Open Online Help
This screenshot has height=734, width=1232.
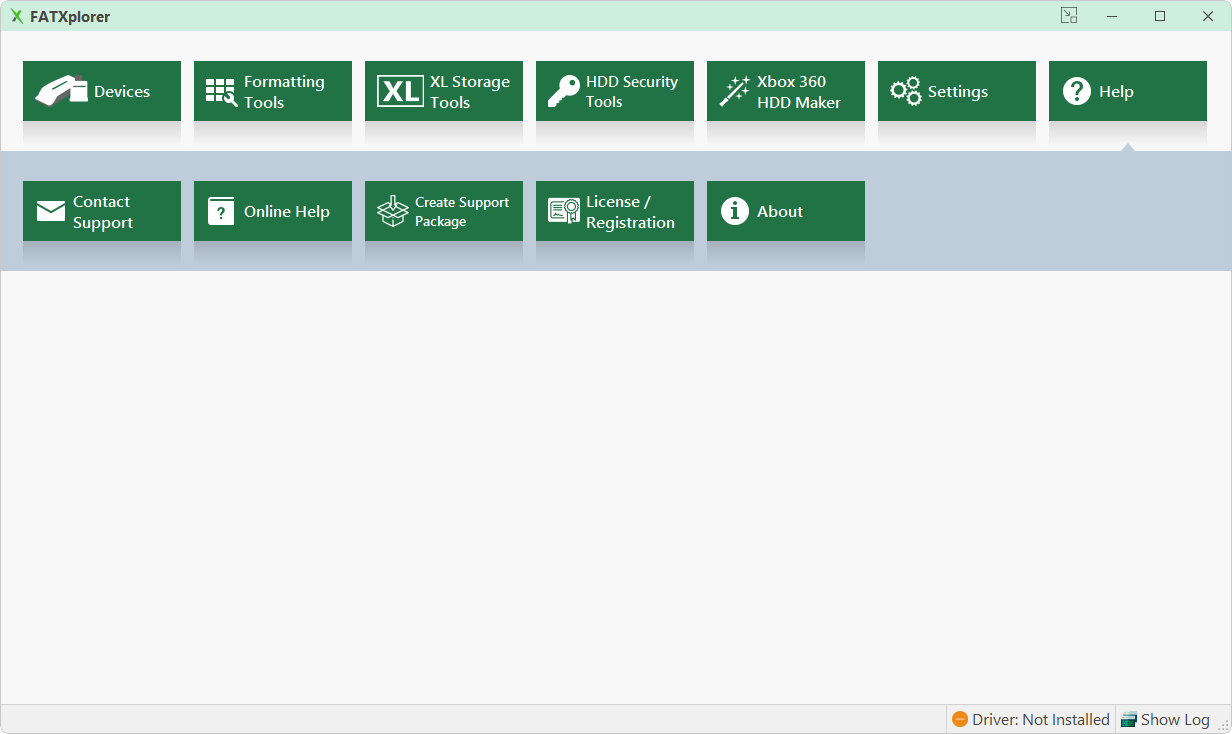[x=273, y=211]
